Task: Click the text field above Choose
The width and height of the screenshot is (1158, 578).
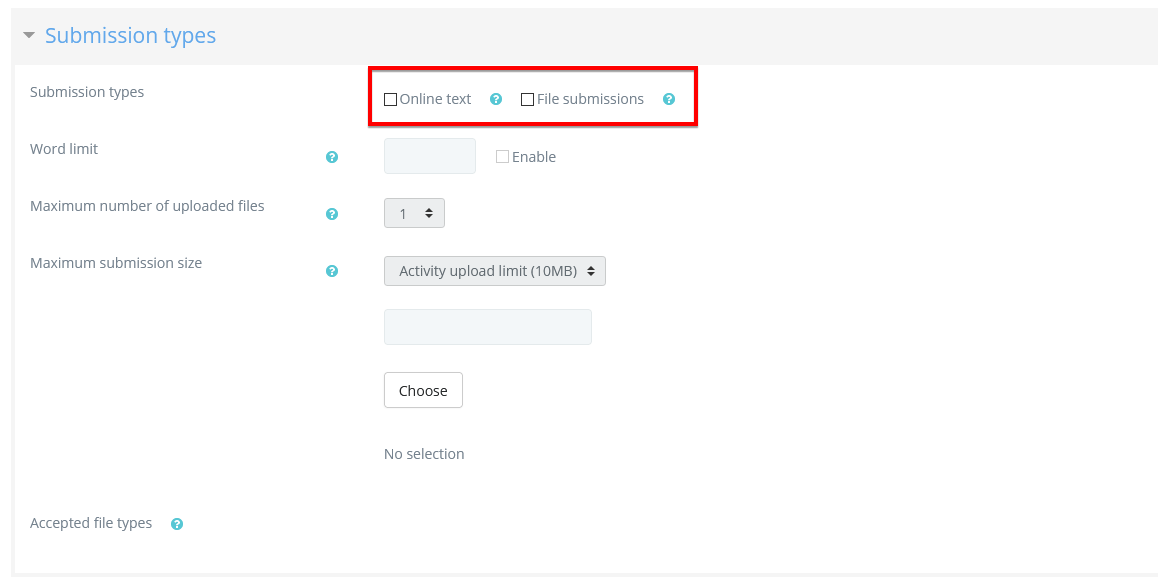Action: [488, 327]
